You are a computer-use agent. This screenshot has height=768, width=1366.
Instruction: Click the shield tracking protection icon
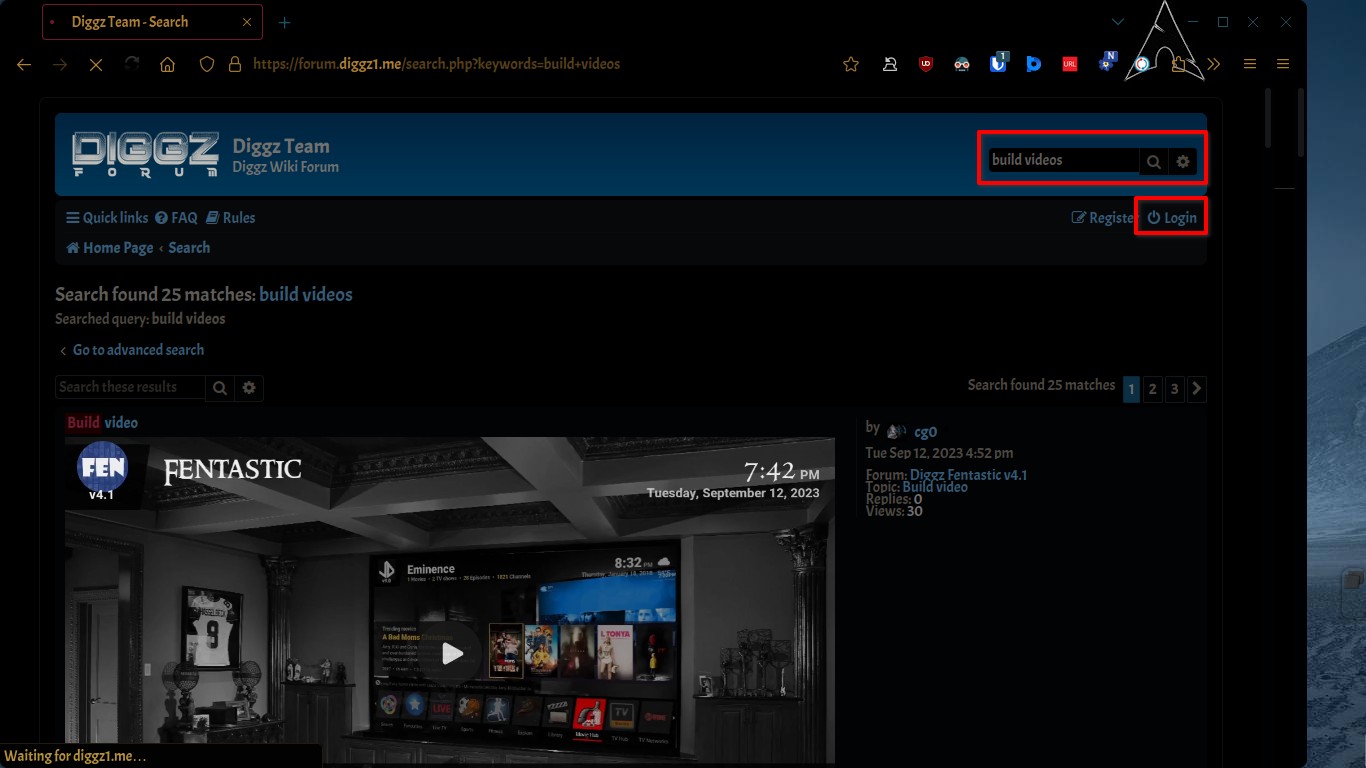coord(207,64)
